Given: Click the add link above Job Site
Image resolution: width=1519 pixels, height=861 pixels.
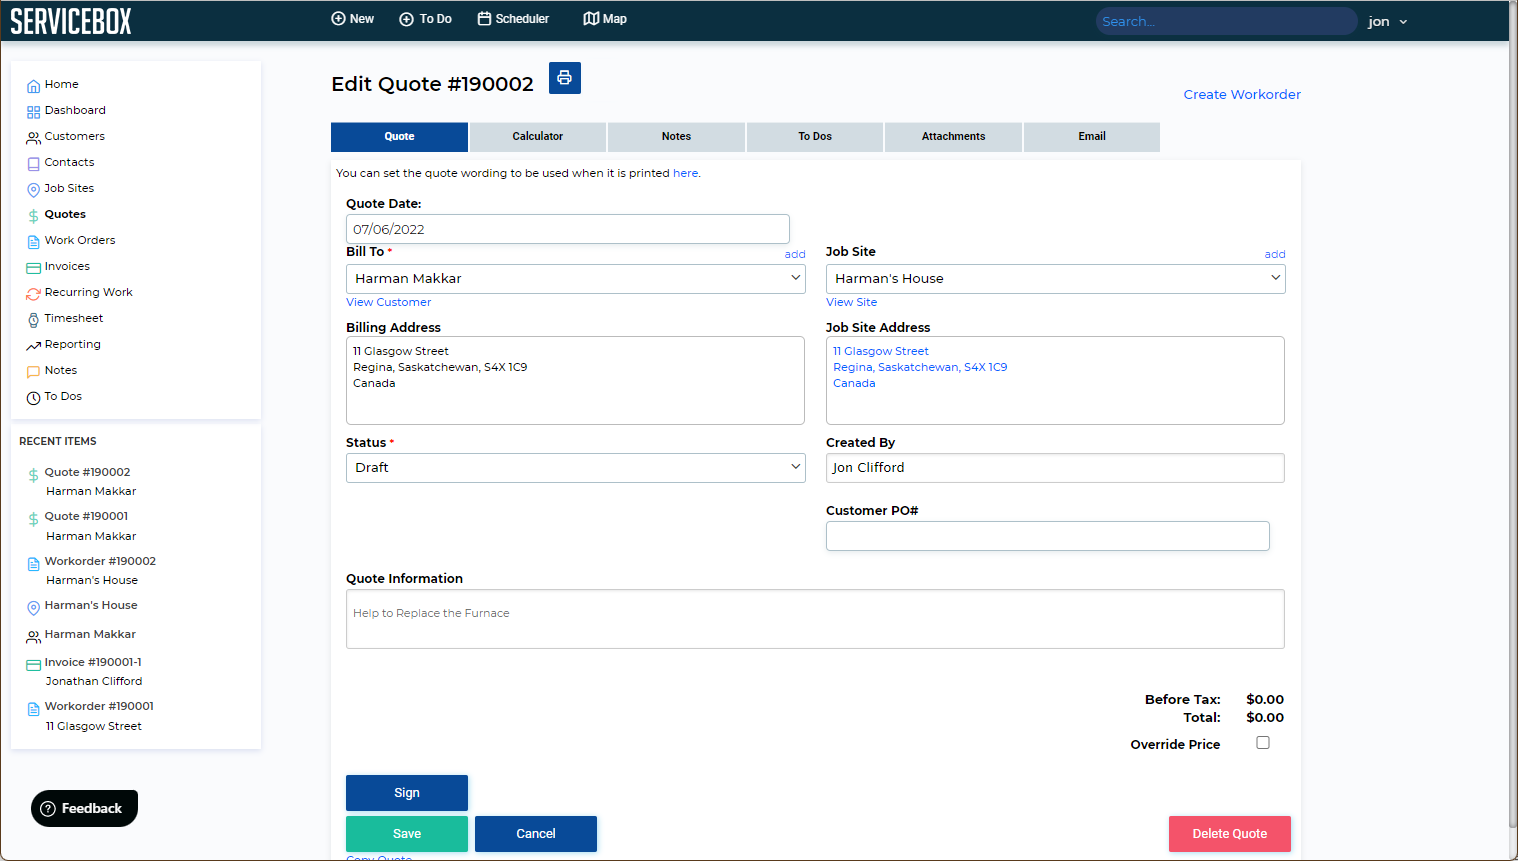Looking at the screenshot, I should [1275, 255].
